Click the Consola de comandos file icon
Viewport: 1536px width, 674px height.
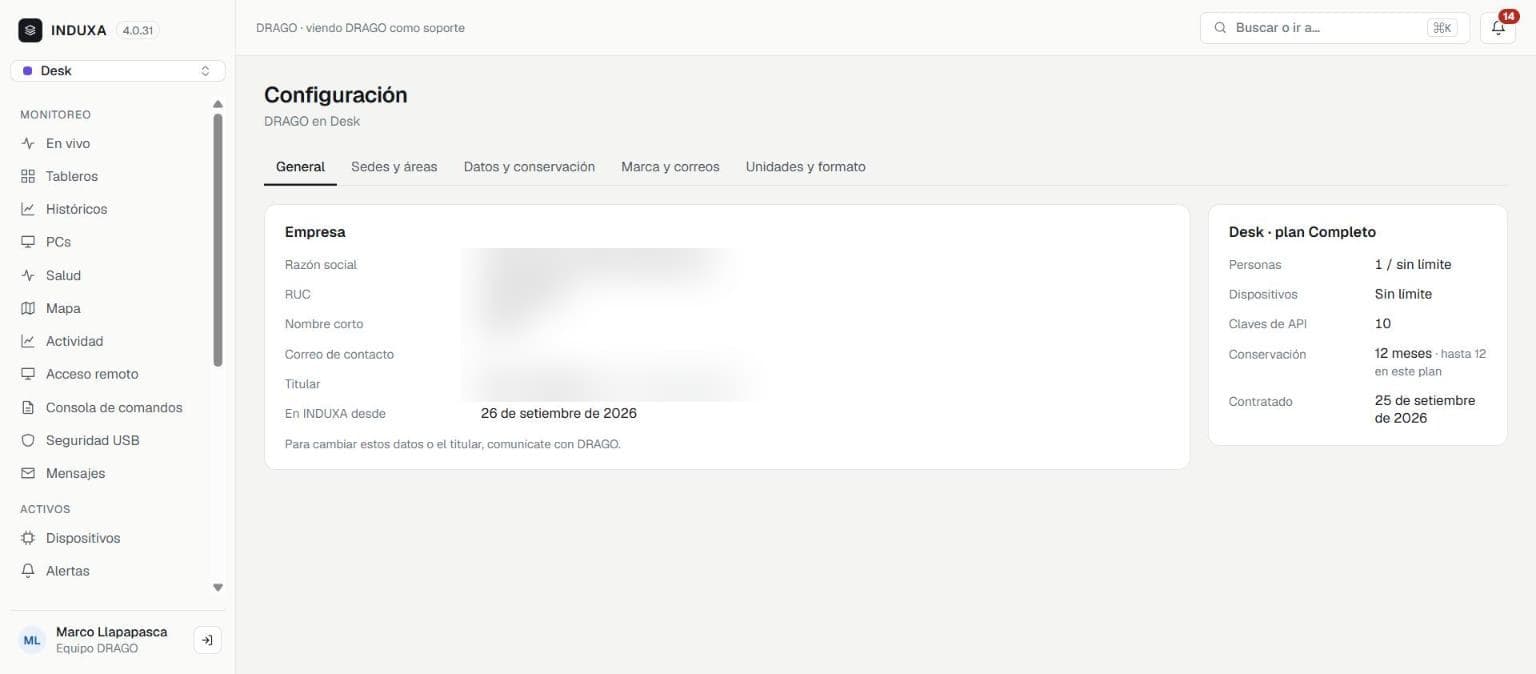tap(28, 408)
